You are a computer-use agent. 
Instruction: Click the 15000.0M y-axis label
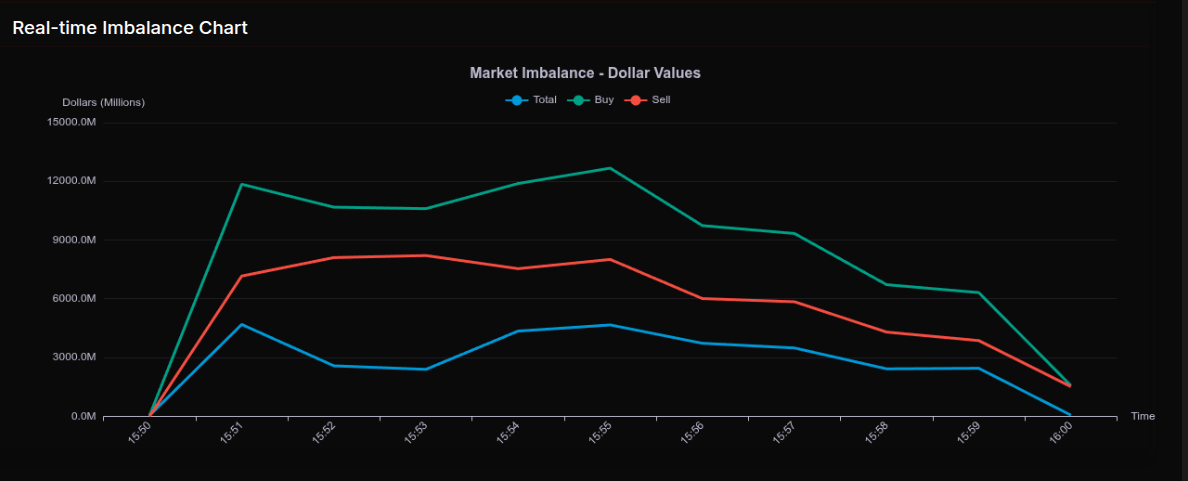tap(72, 122)
